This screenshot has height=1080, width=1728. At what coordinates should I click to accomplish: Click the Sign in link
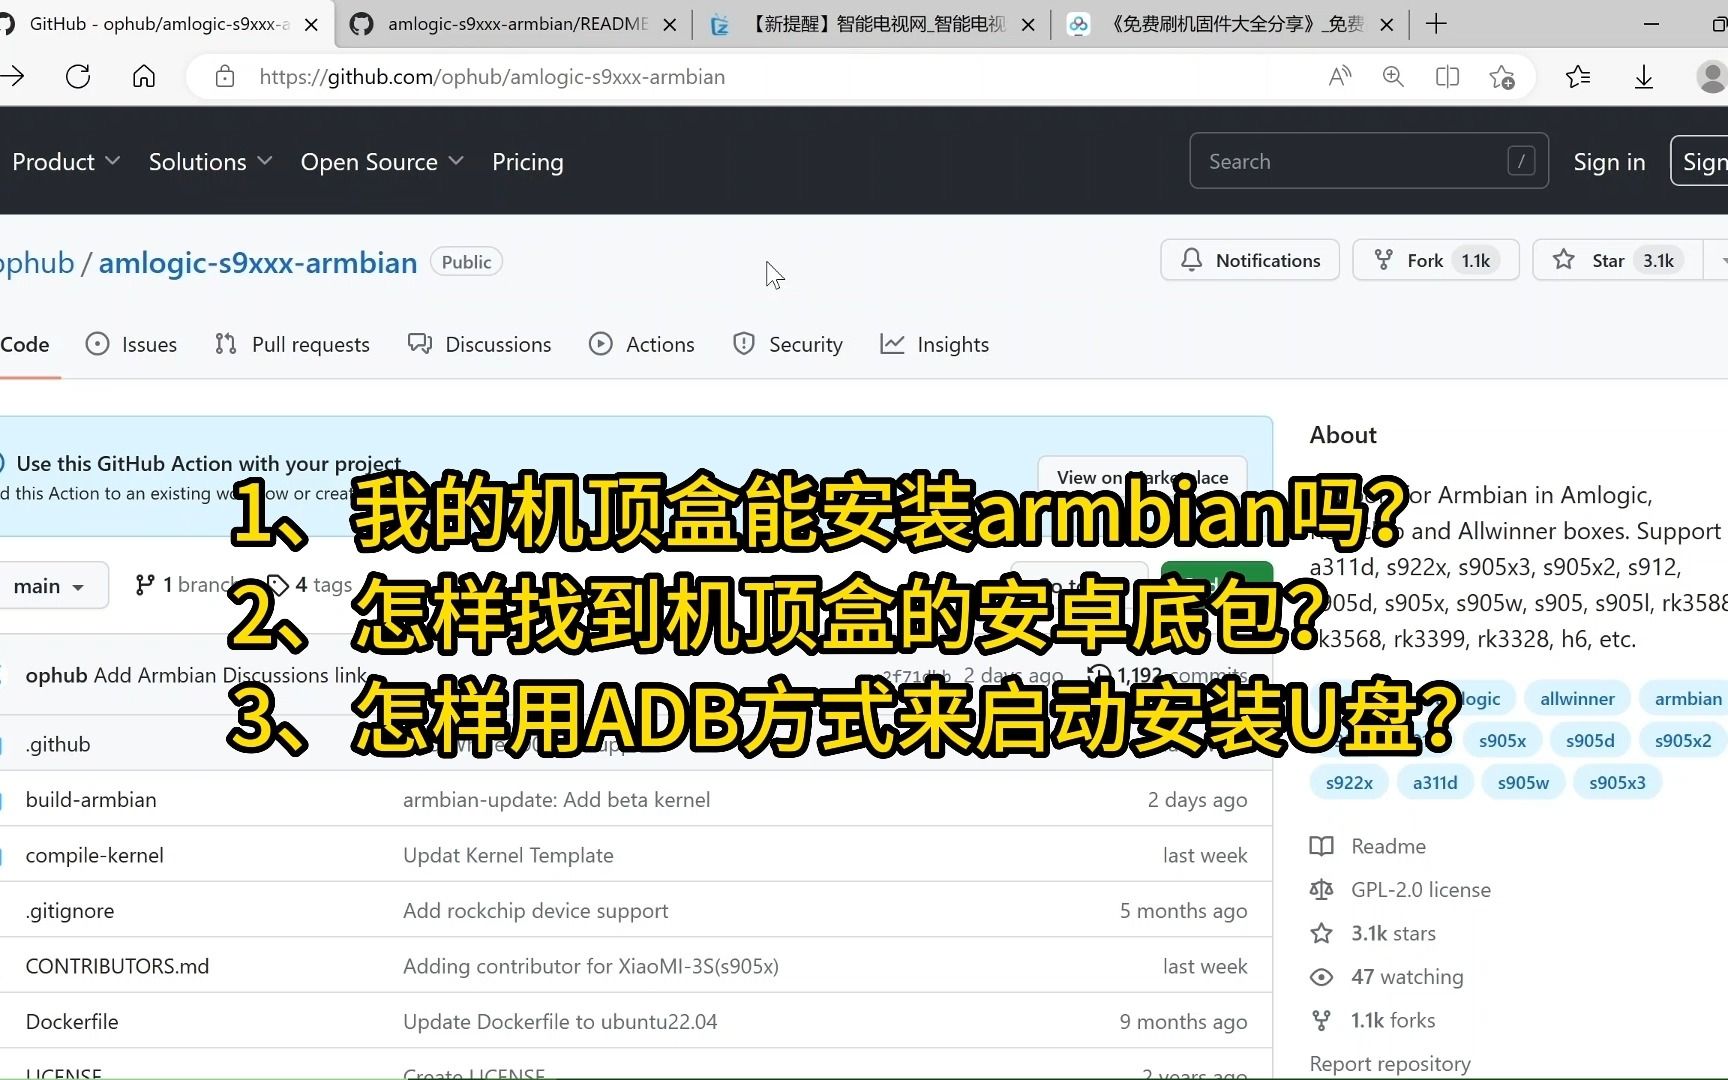click(1609, 162)
